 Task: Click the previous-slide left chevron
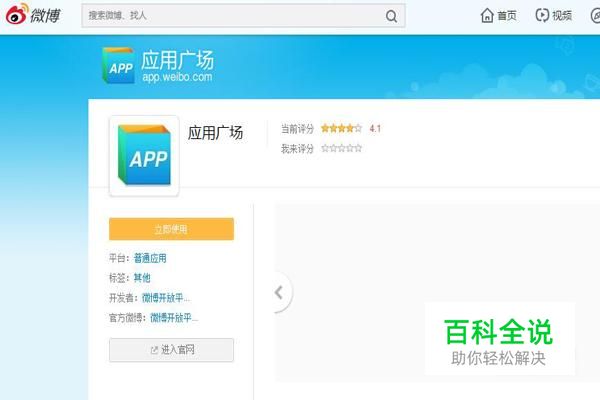279,293
